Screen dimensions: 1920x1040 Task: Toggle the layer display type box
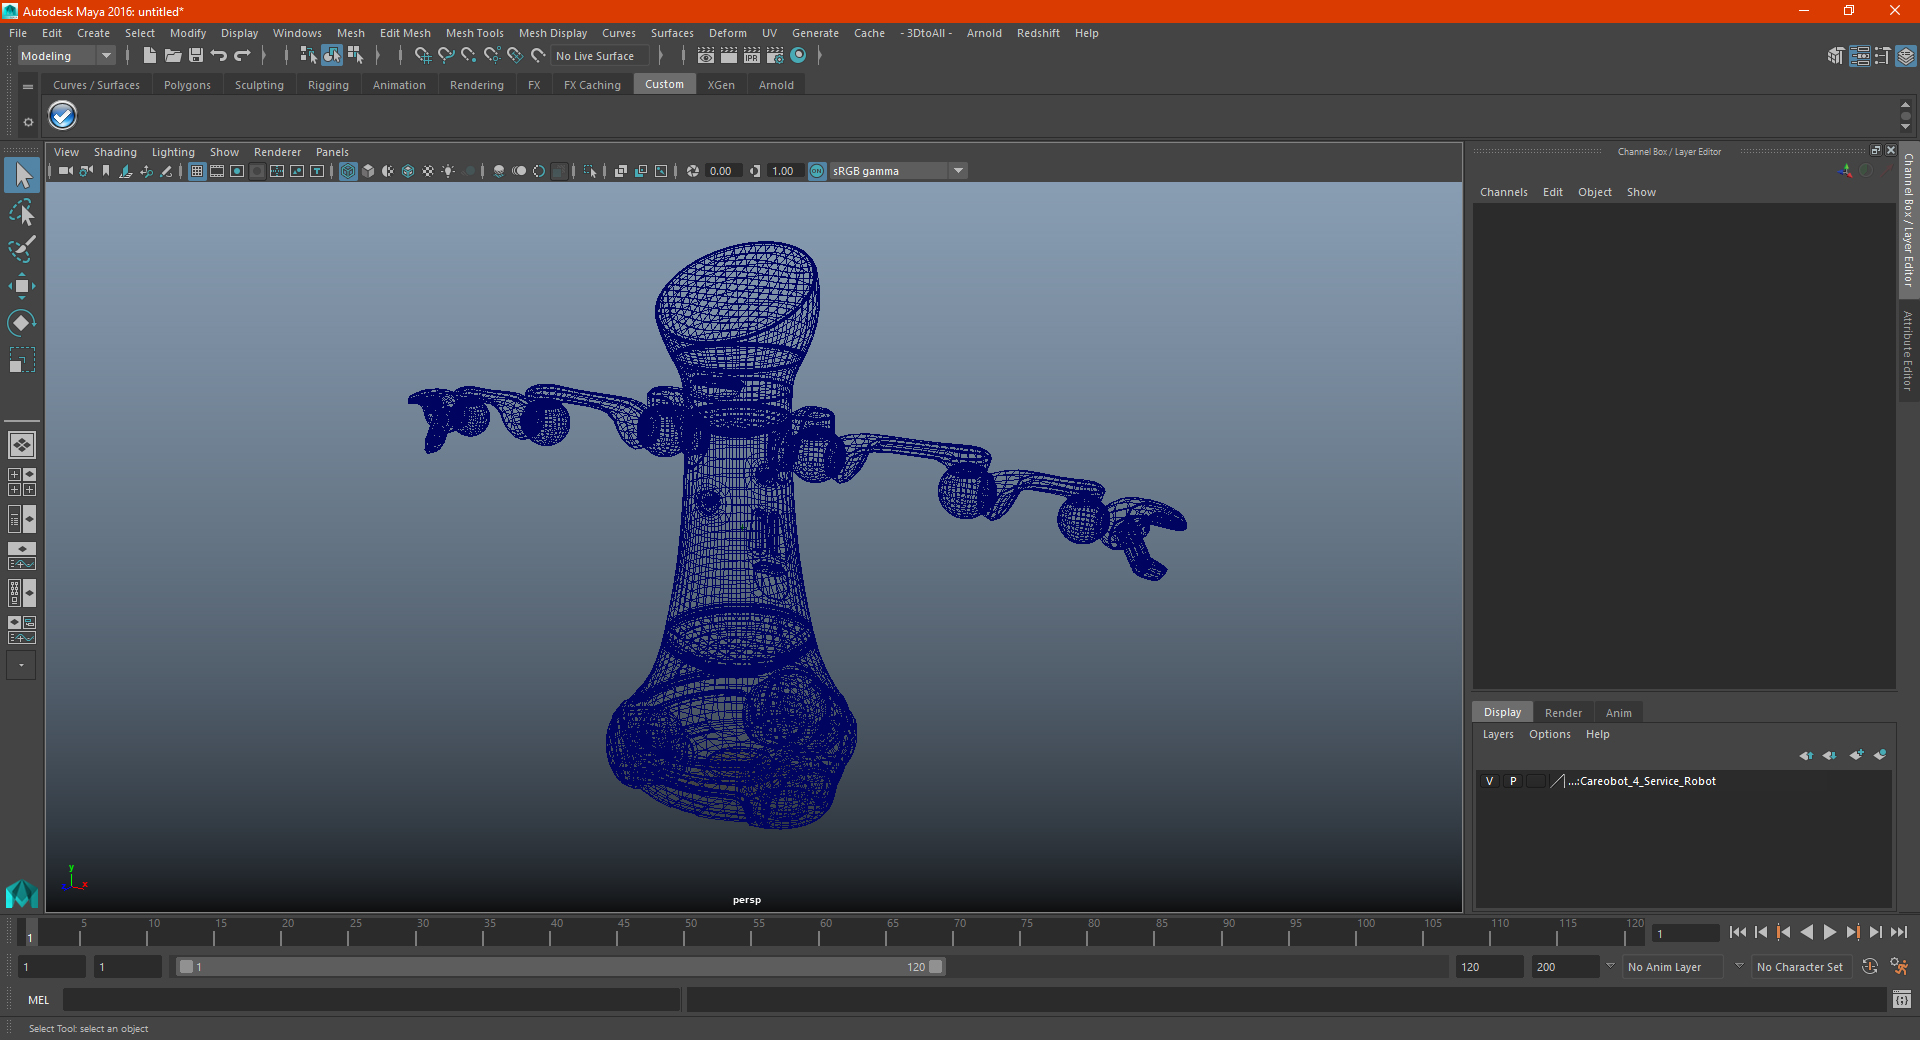coord(1536,781)
